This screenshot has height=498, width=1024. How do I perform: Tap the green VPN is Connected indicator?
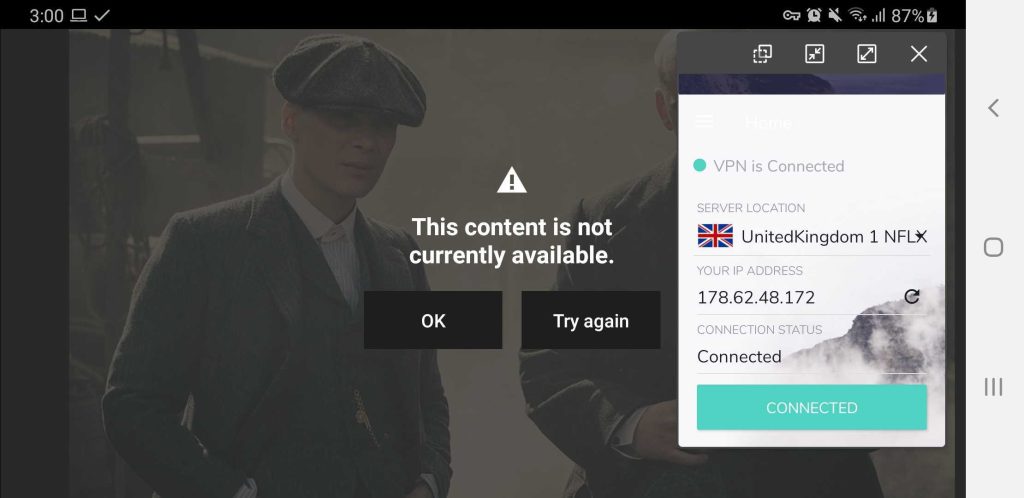point(699,166)
